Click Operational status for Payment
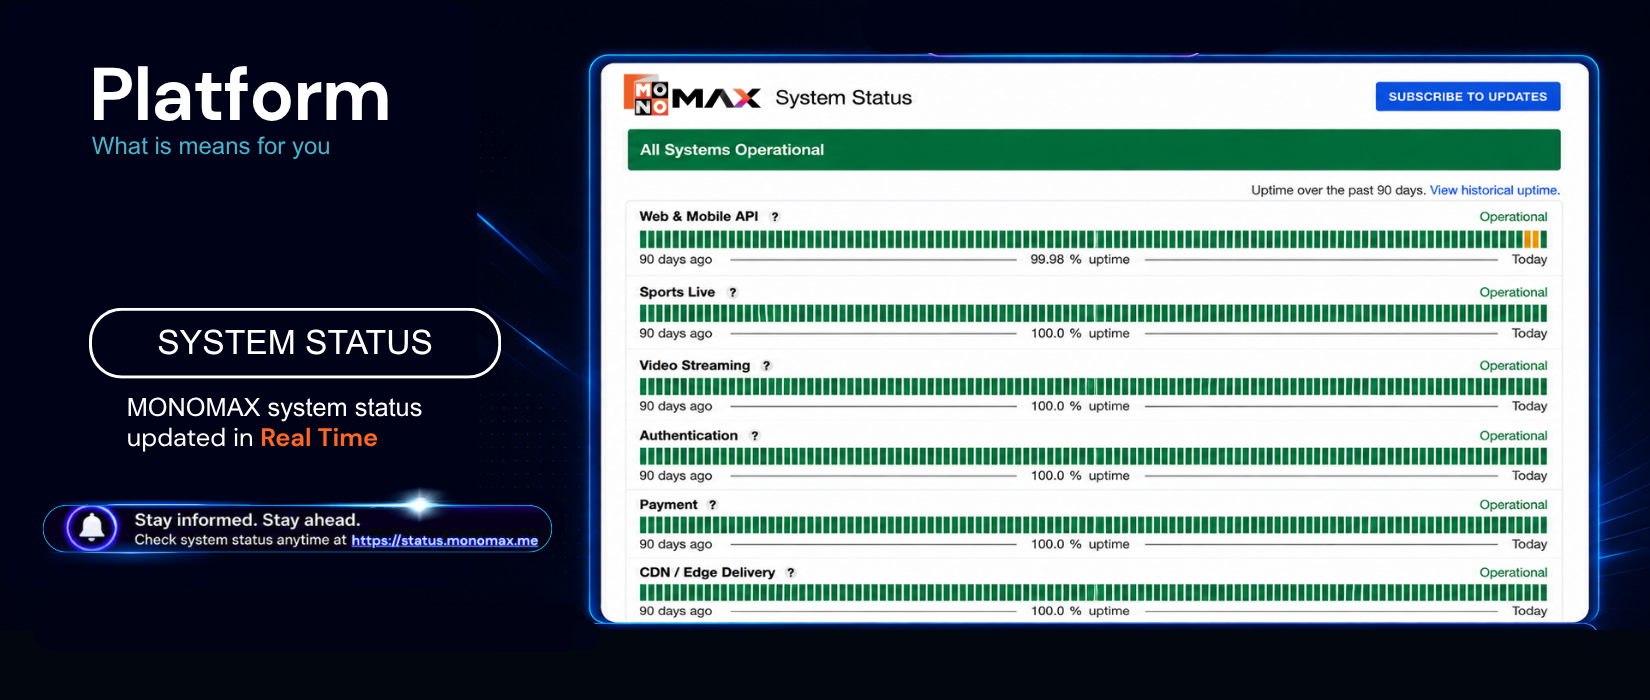Viewport: 1650px width, 700px height. pyautogui.click(x=1513, y=505)
